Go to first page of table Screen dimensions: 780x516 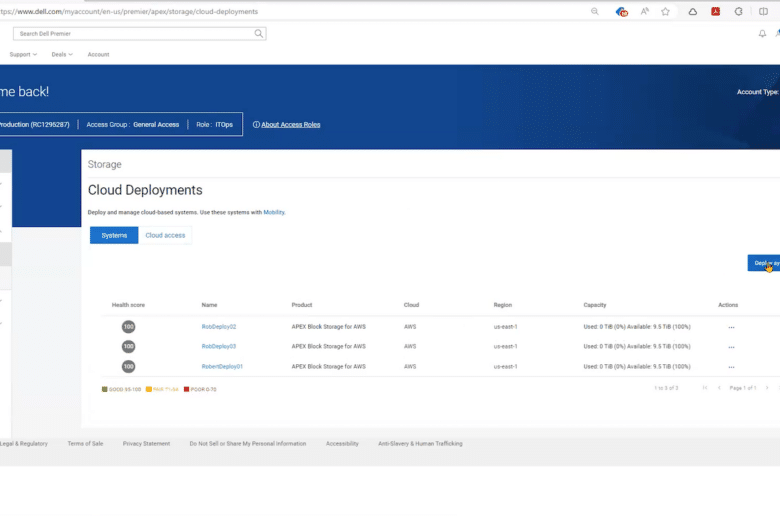pyautogui.click(x=705, y=388)
